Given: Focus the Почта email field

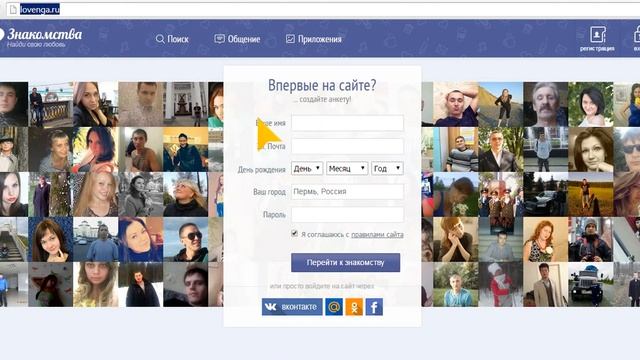Looking at the screenshot, I should click(x=347, y=146).
